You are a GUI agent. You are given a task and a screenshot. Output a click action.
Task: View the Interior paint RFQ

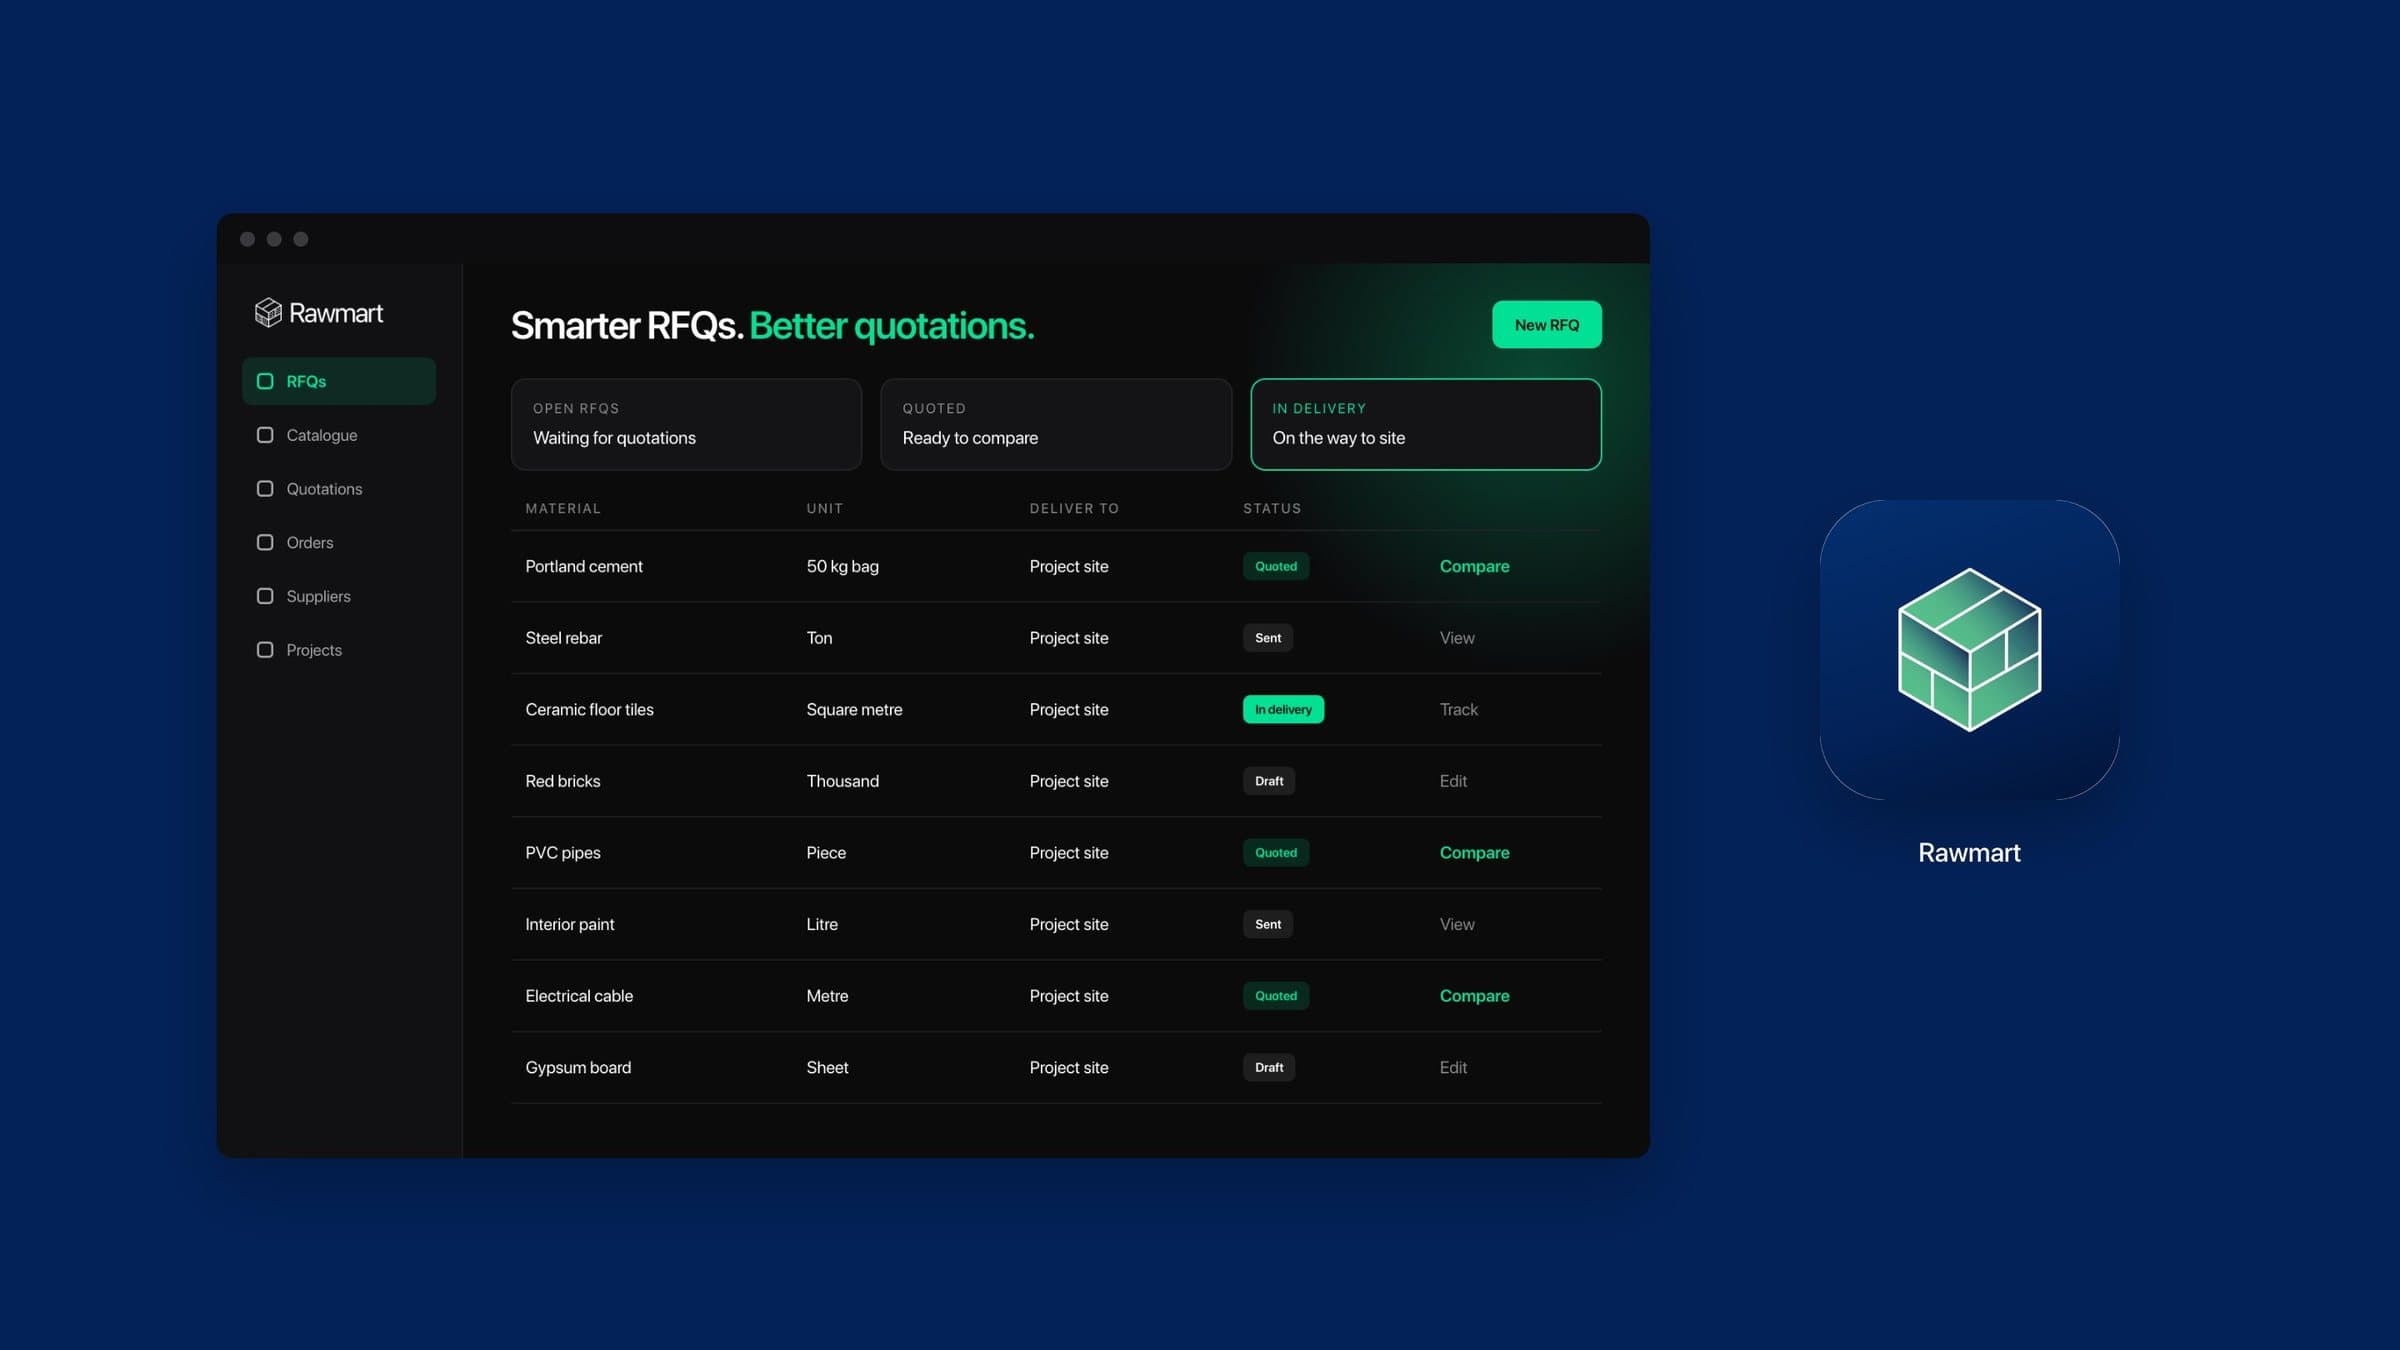1457,924
